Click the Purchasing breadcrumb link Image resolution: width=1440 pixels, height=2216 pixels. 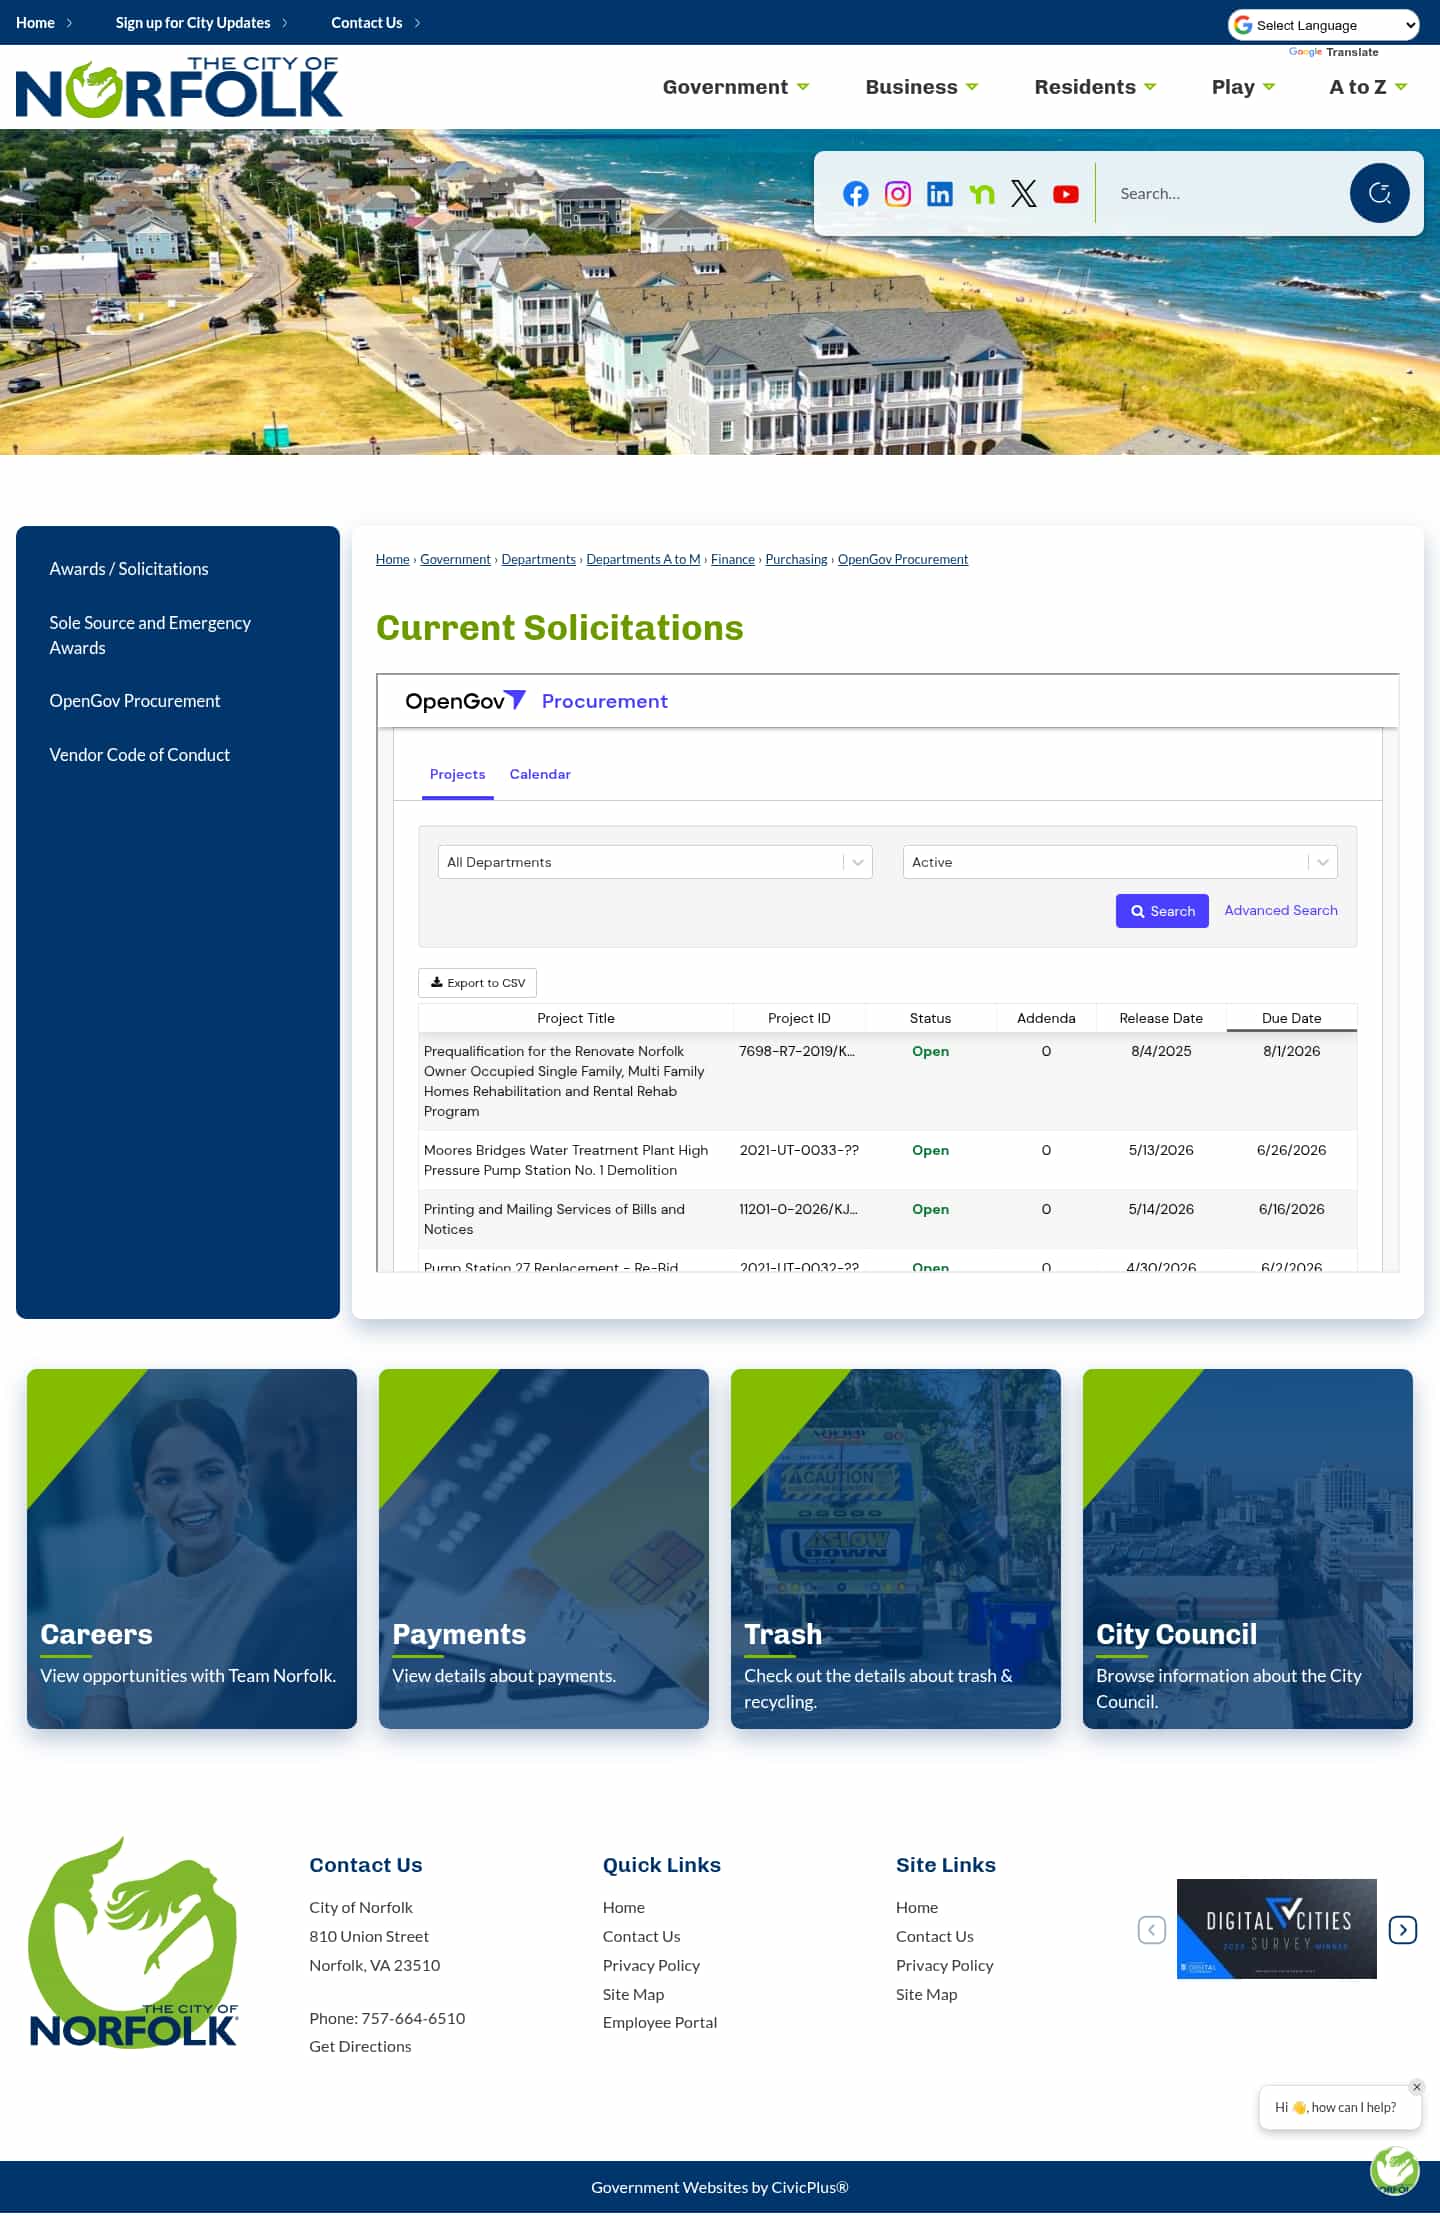pos(796,559)
